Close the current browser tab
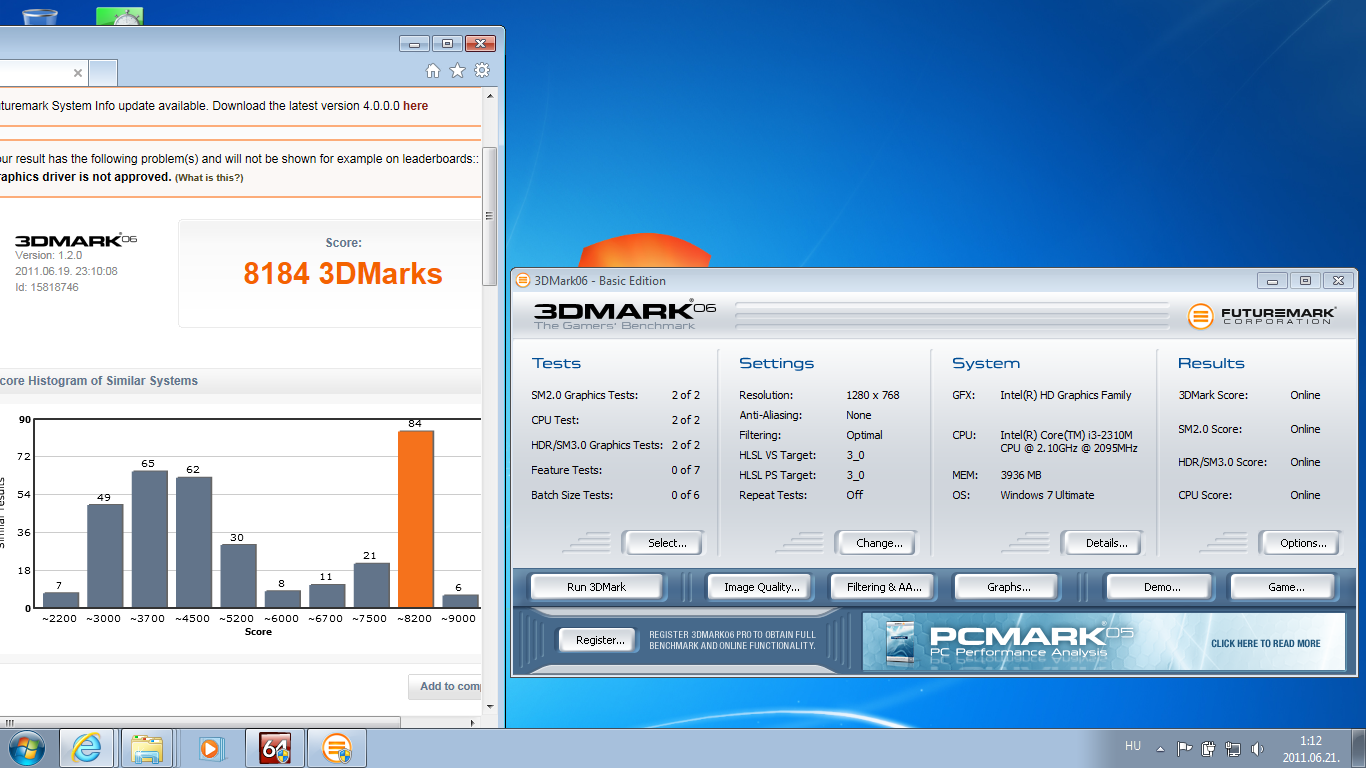This screenshot has height=768, width=1366. coord(78,73)
